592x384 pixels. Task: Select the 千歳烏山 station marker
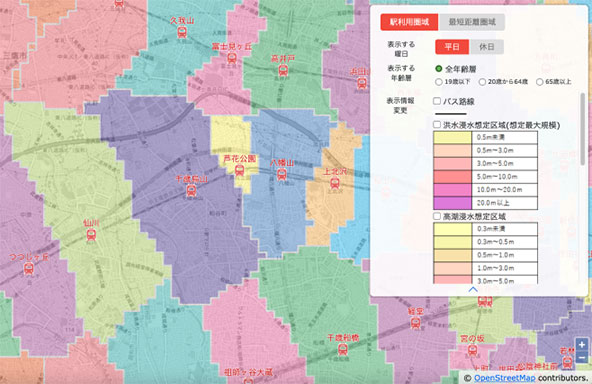tap(191, 190)
